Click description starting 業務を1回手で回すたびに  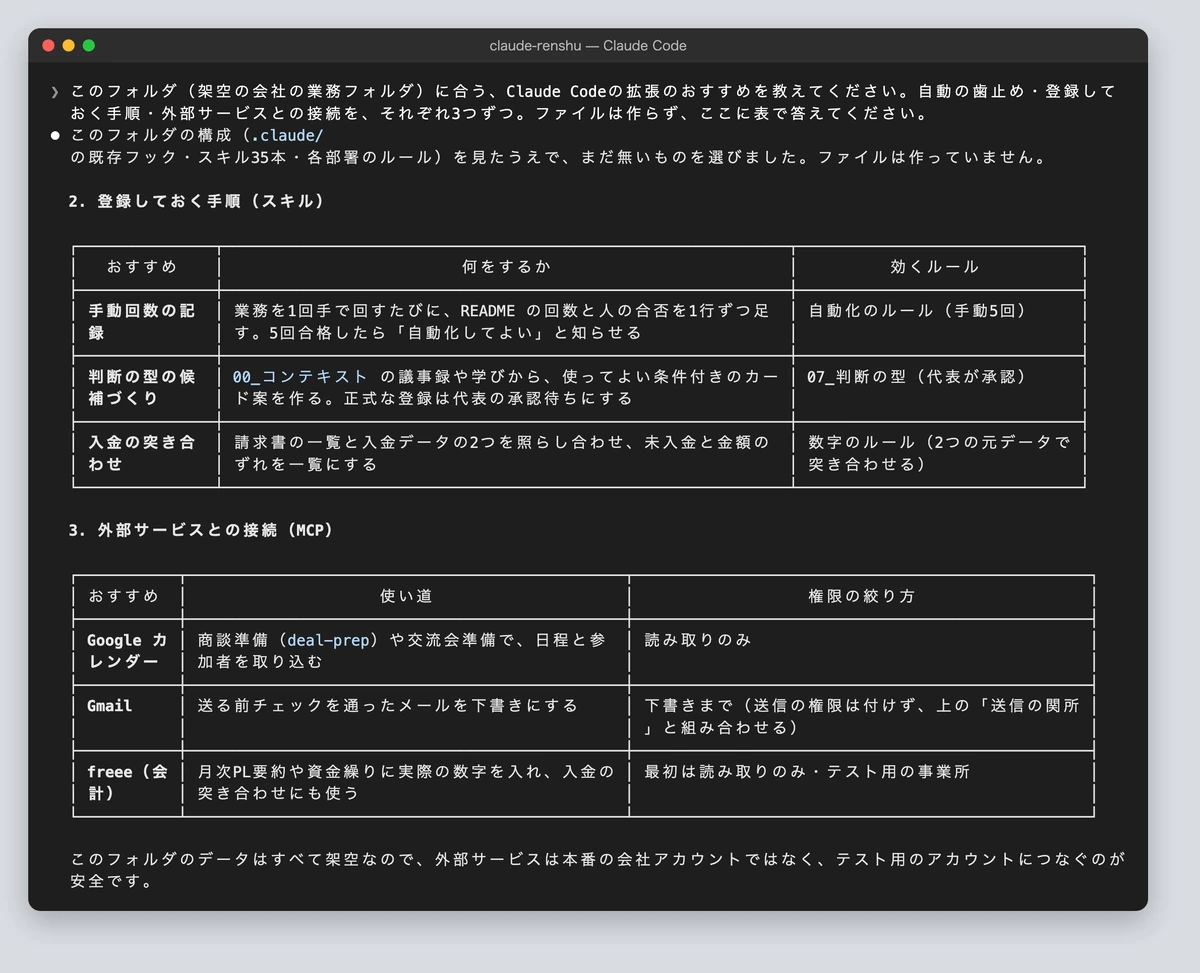501,322
